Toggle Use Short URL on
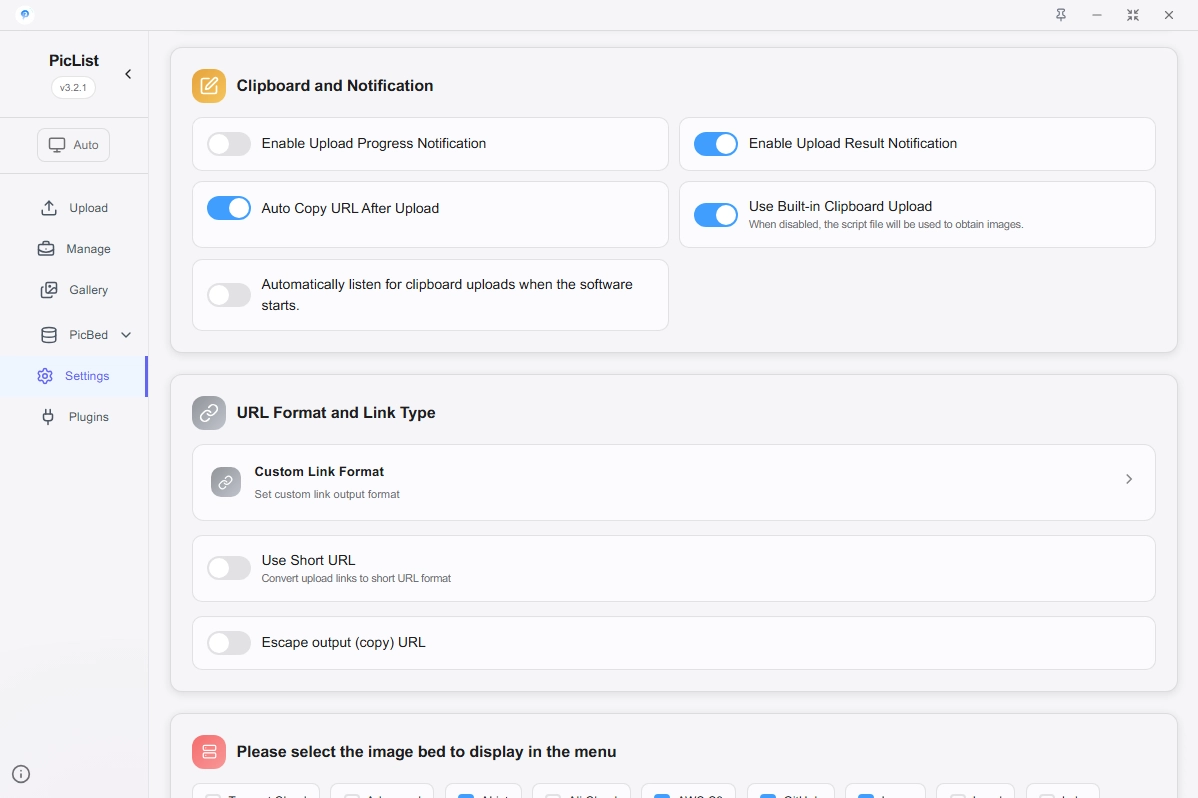 229,568
